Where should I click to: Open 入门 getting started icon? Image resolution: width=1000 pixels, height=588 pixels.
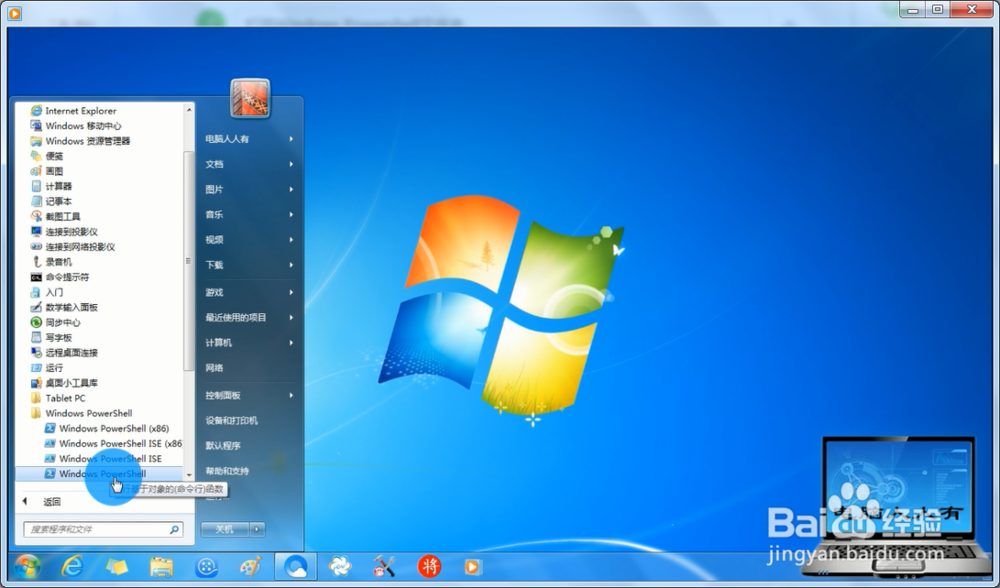(36, 292)
